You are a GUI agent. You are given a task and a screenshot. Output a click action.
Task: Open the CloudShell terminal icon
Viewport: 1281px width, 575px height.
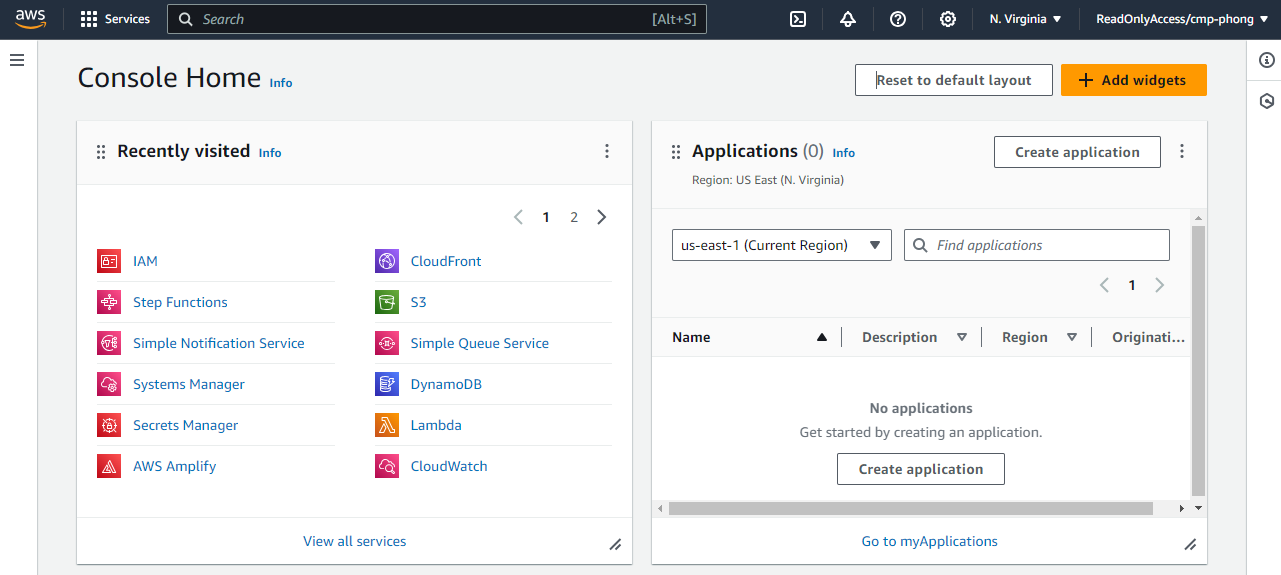pyautogui.click(x=798, y=19)
